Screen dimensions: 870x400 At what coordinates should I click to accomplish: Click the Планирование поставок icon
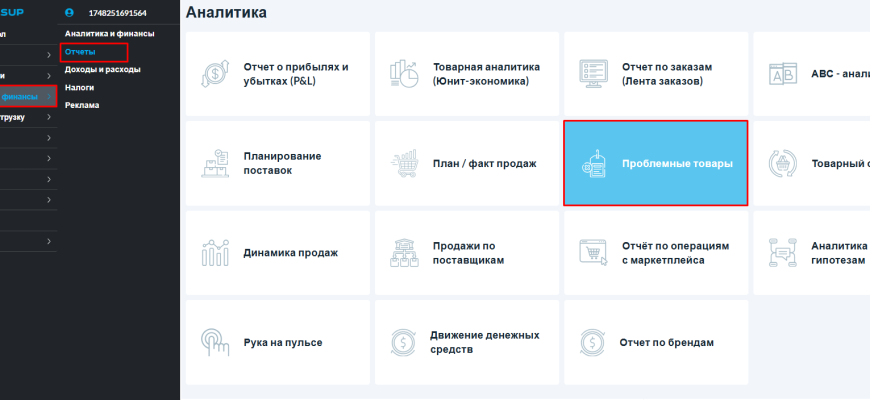tap(215, 163)
